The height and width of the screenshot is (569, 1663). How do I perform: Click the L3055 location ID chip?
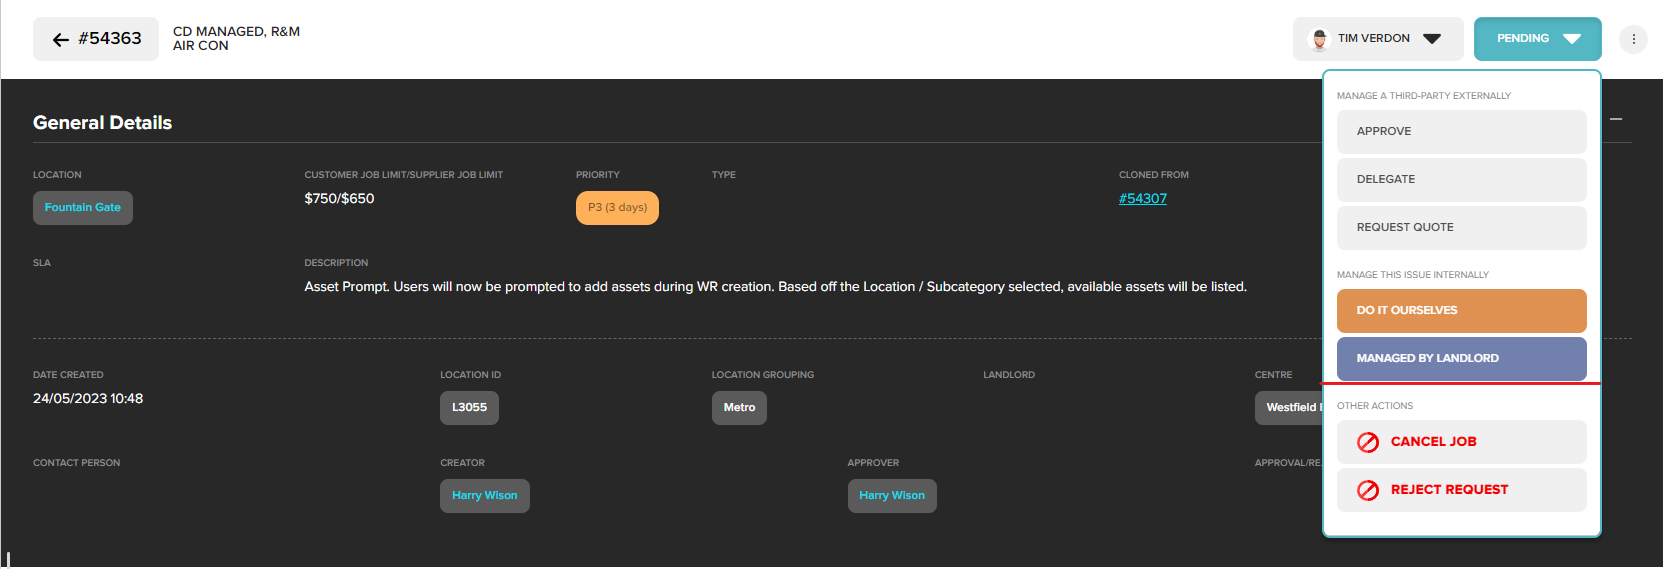coord(469,408)
